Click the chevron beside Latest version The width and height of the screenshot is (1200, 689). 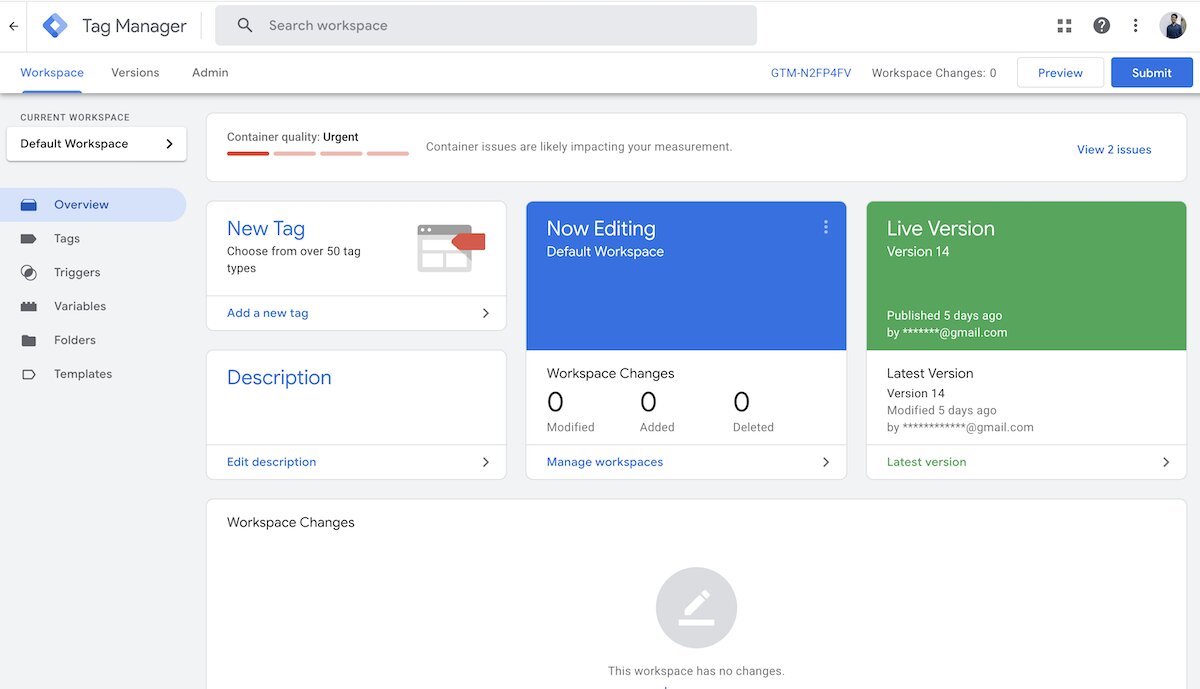[x=1166, y=462]
